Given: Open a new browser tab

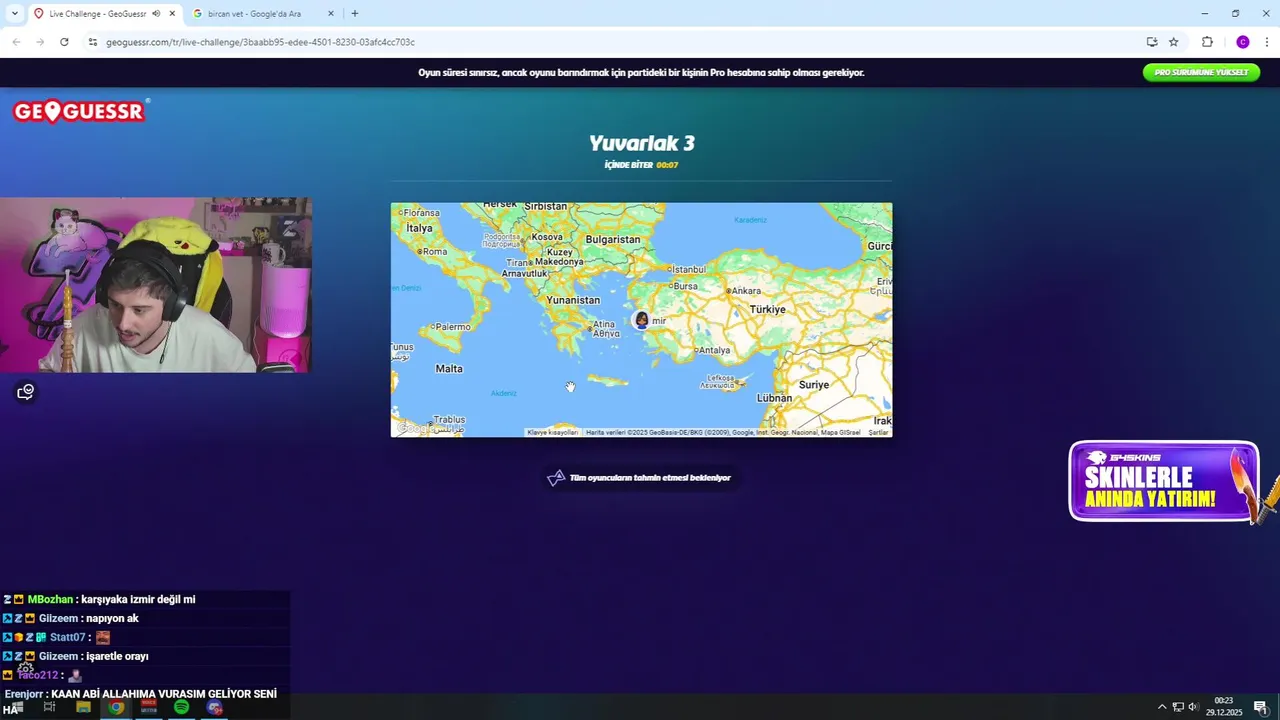Looking at the screenshot, I should pos(355,14).
